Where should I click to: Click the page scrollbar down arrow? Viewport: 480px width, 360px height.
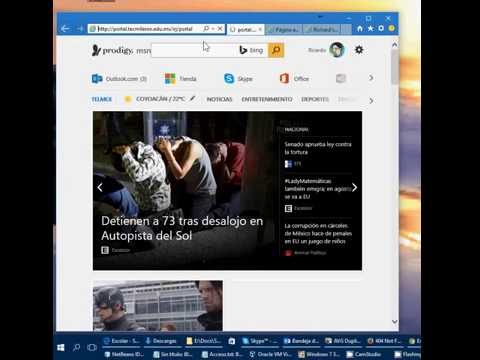point(395,322)
